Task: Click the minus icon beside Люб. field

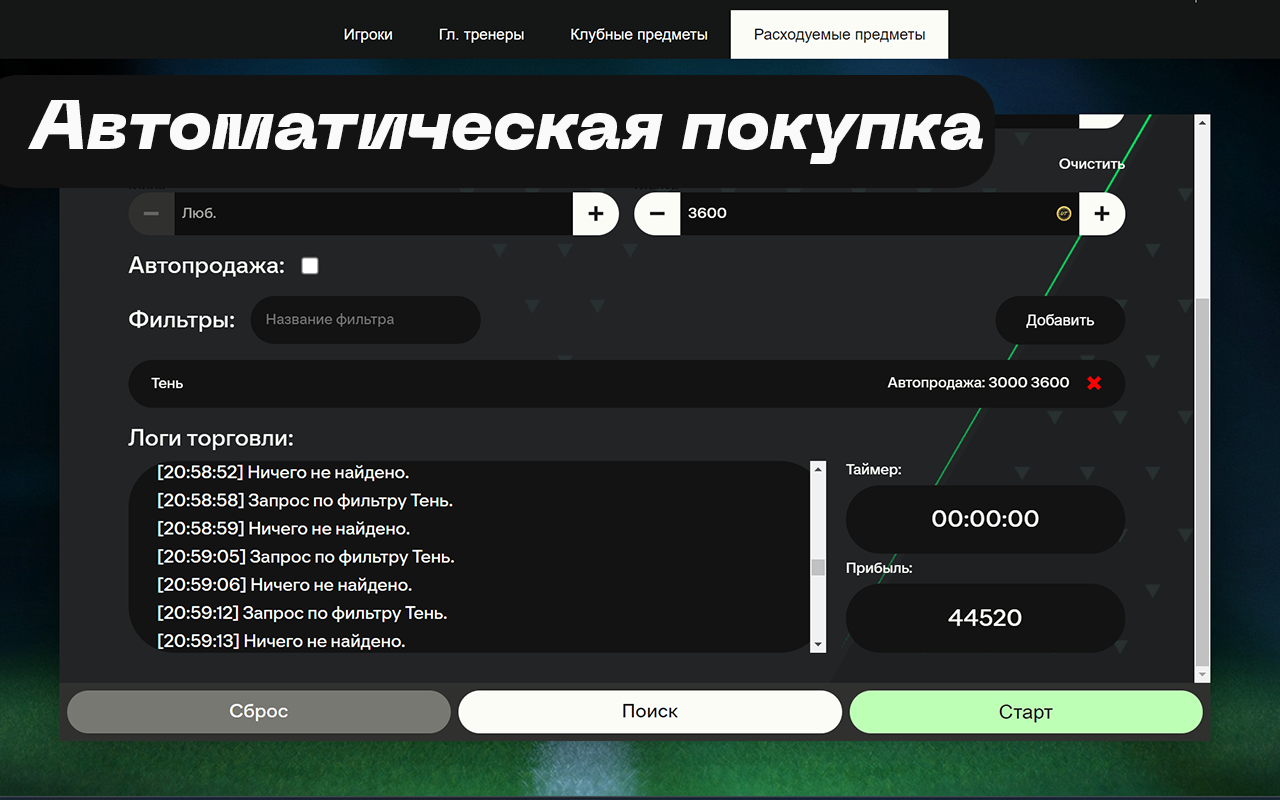Action: pos(150,213)
